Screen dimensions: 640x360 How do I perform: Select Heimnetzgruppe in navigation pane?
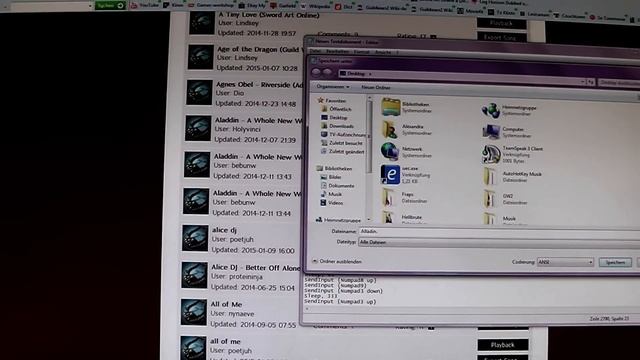click(338, 220)
